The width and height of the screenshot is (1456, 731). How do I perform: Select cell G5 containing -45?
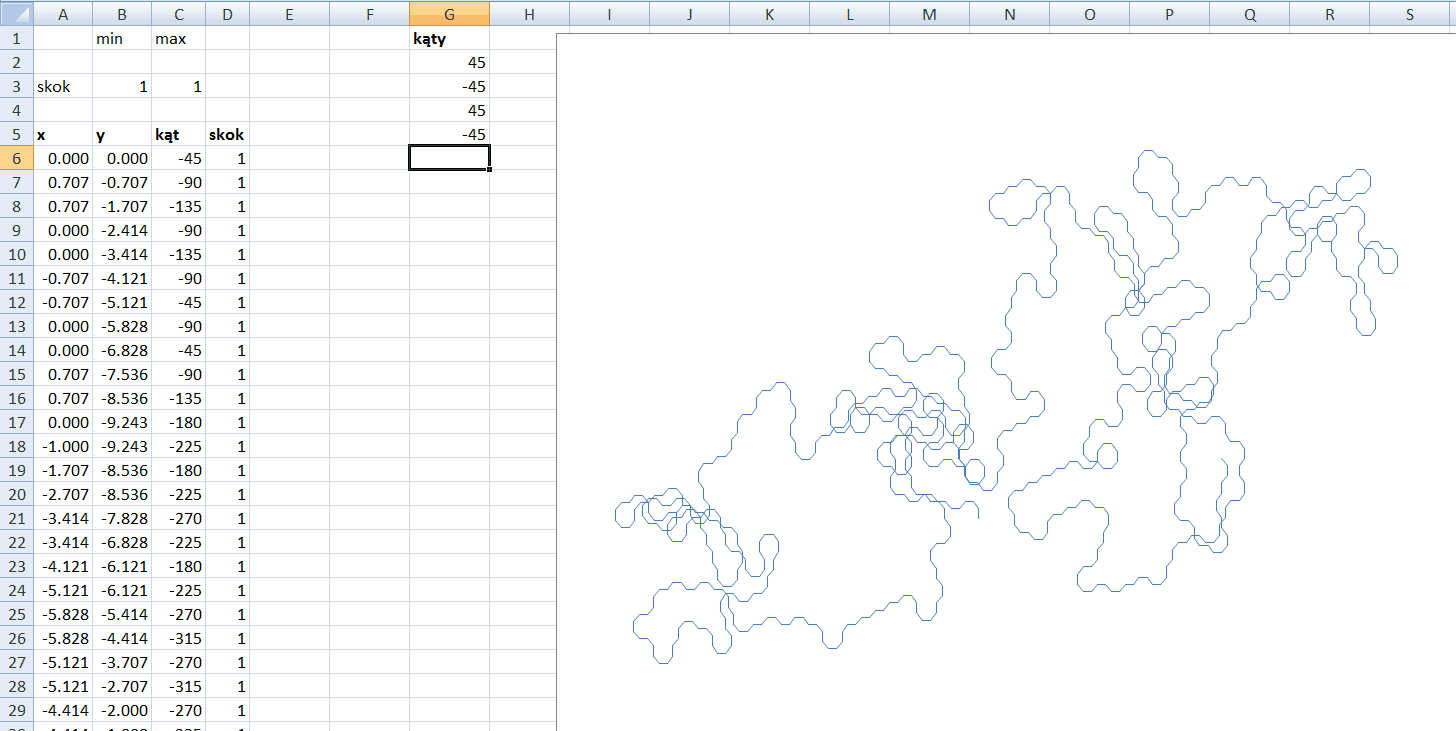(449, 134)
